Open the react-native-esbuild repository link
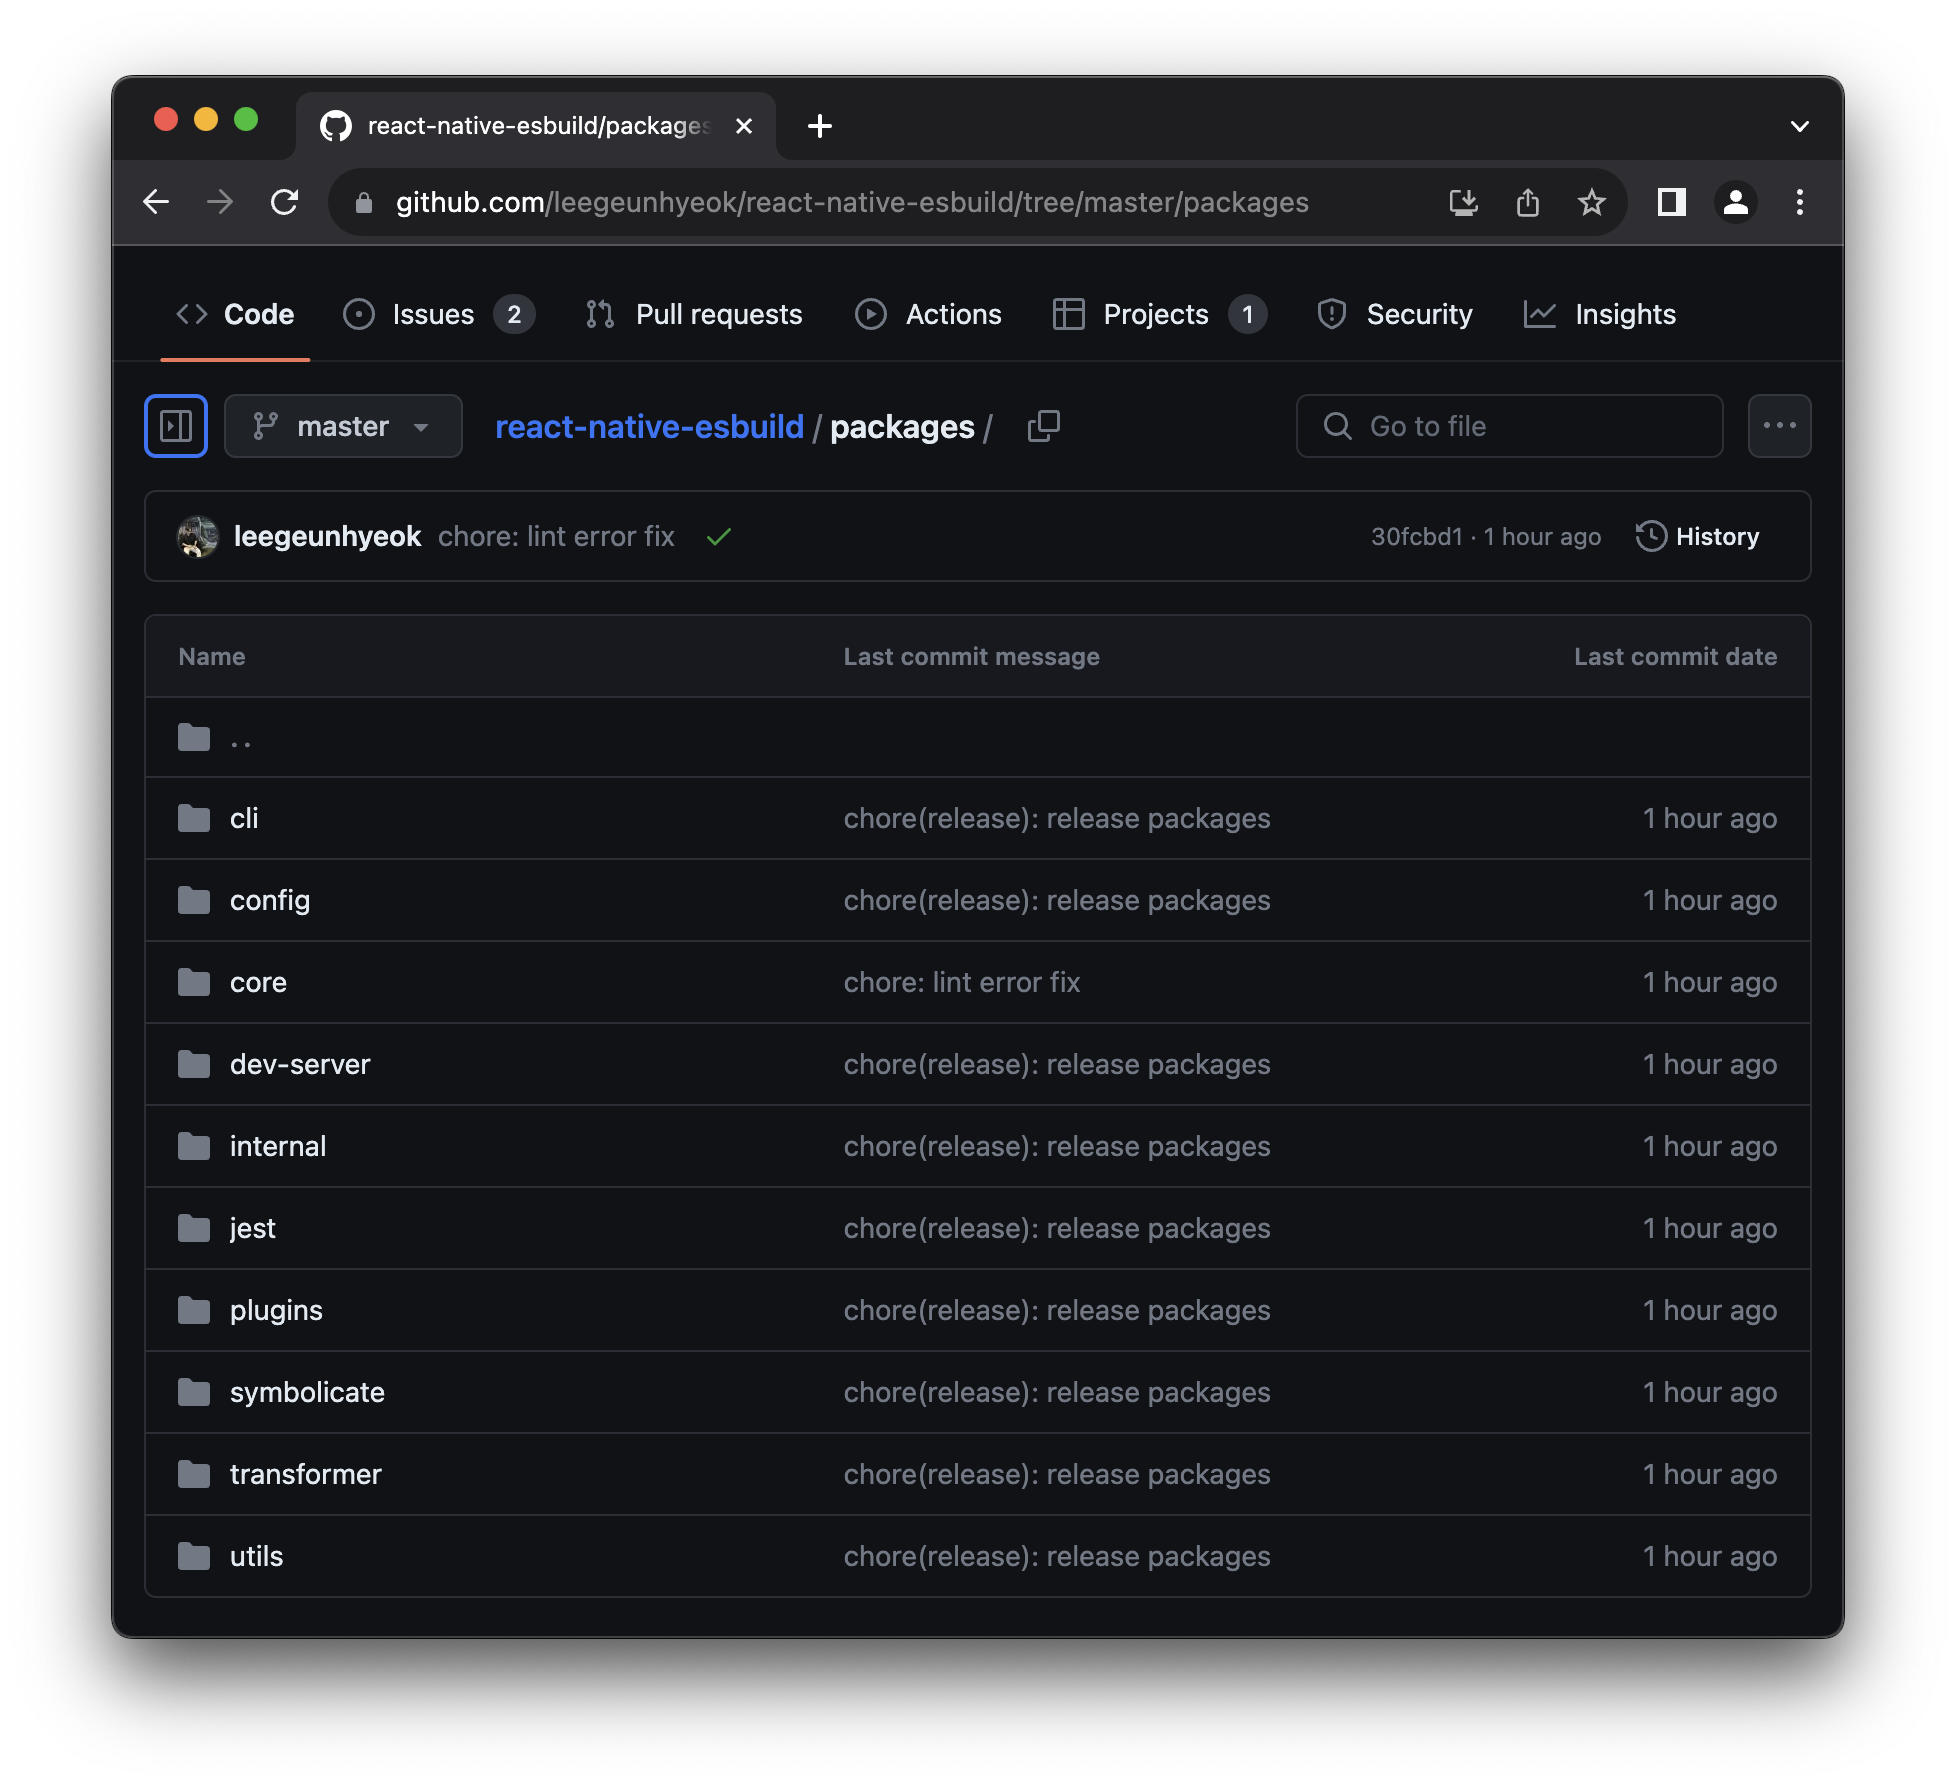This screenshot has width=1956, height=1786. point(650,426)
